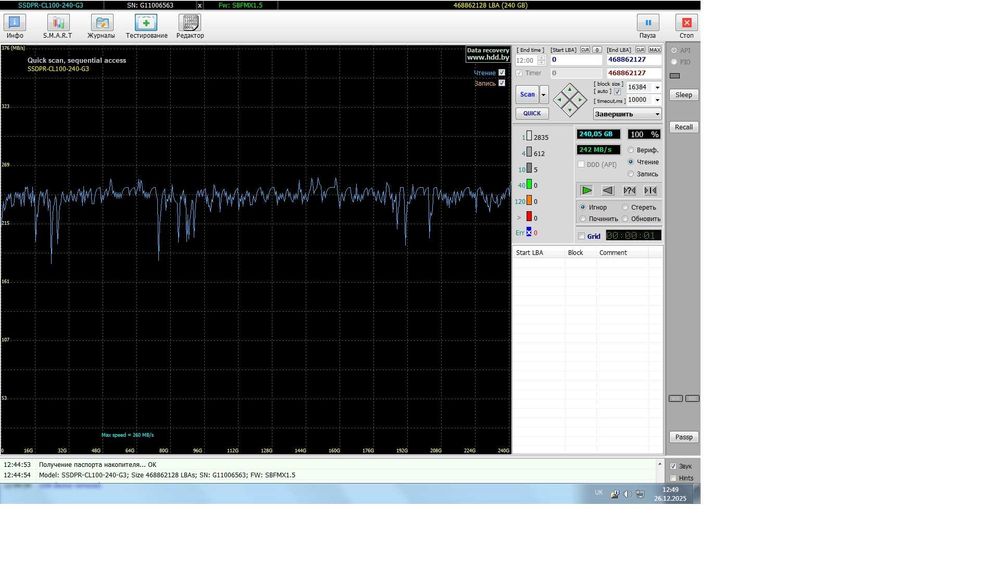1000x563 pixels.
Task: Click the Recall button
Action: point(684,127)
